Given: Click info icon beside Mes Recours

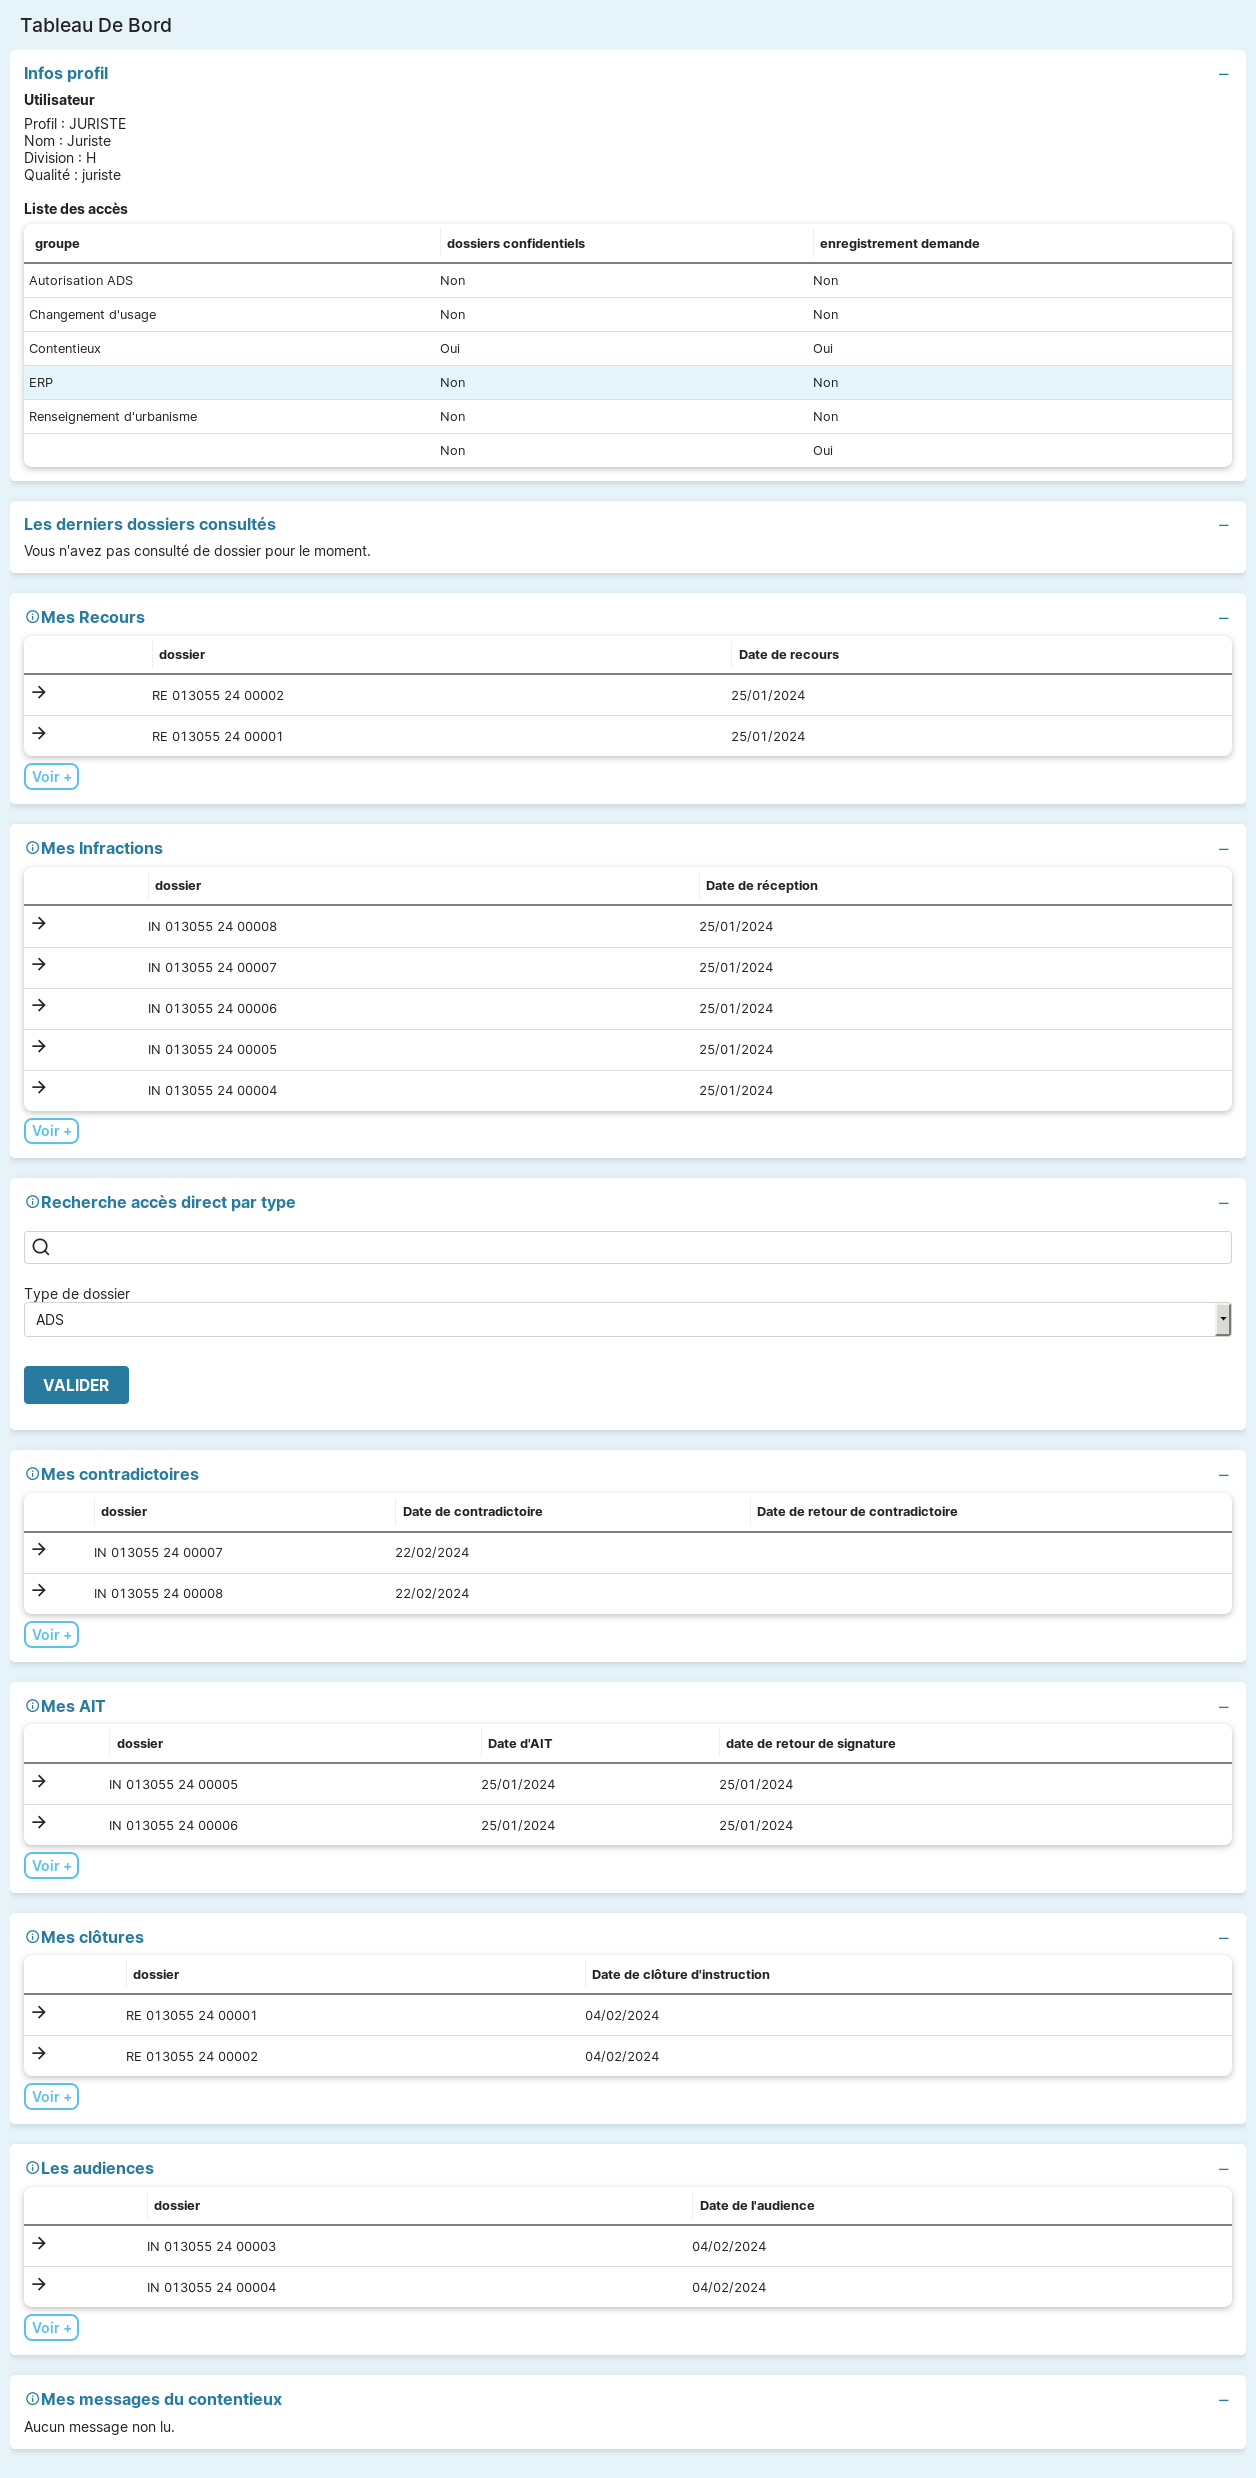Looking at the screenshot, I should [32, 618].
